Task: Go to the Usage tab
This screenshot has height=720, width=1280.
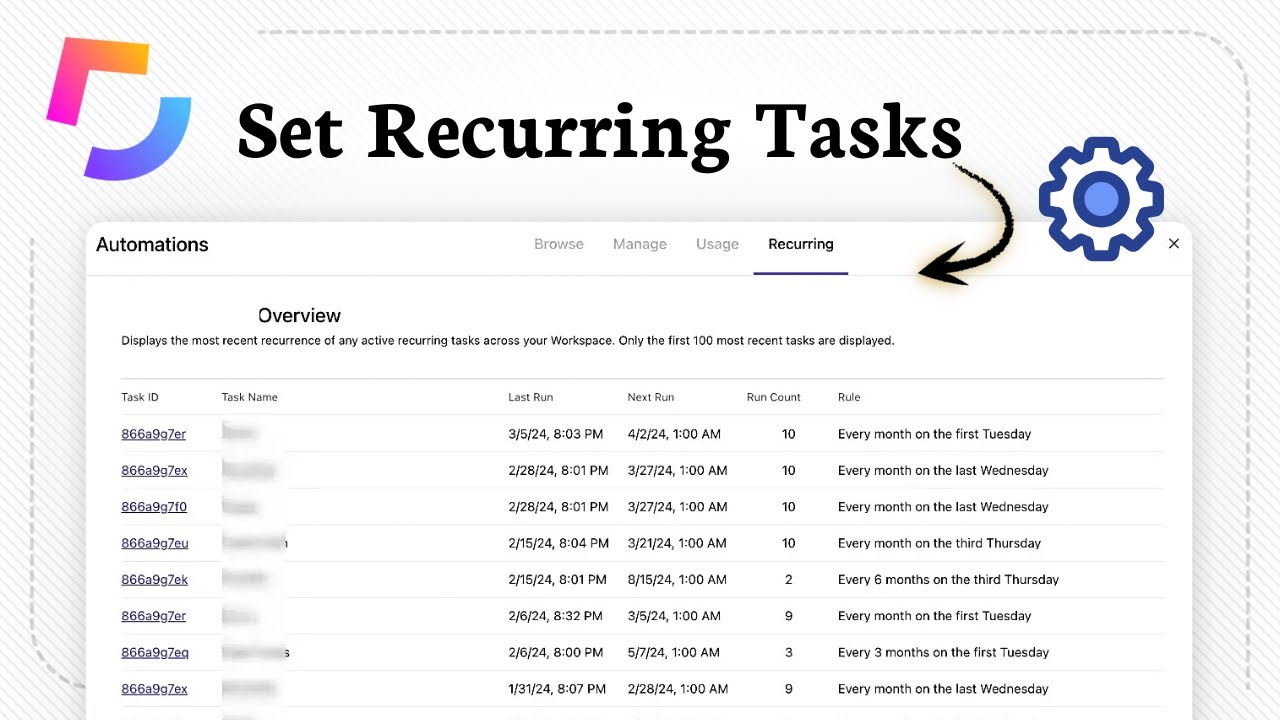Action: [717, 244]
